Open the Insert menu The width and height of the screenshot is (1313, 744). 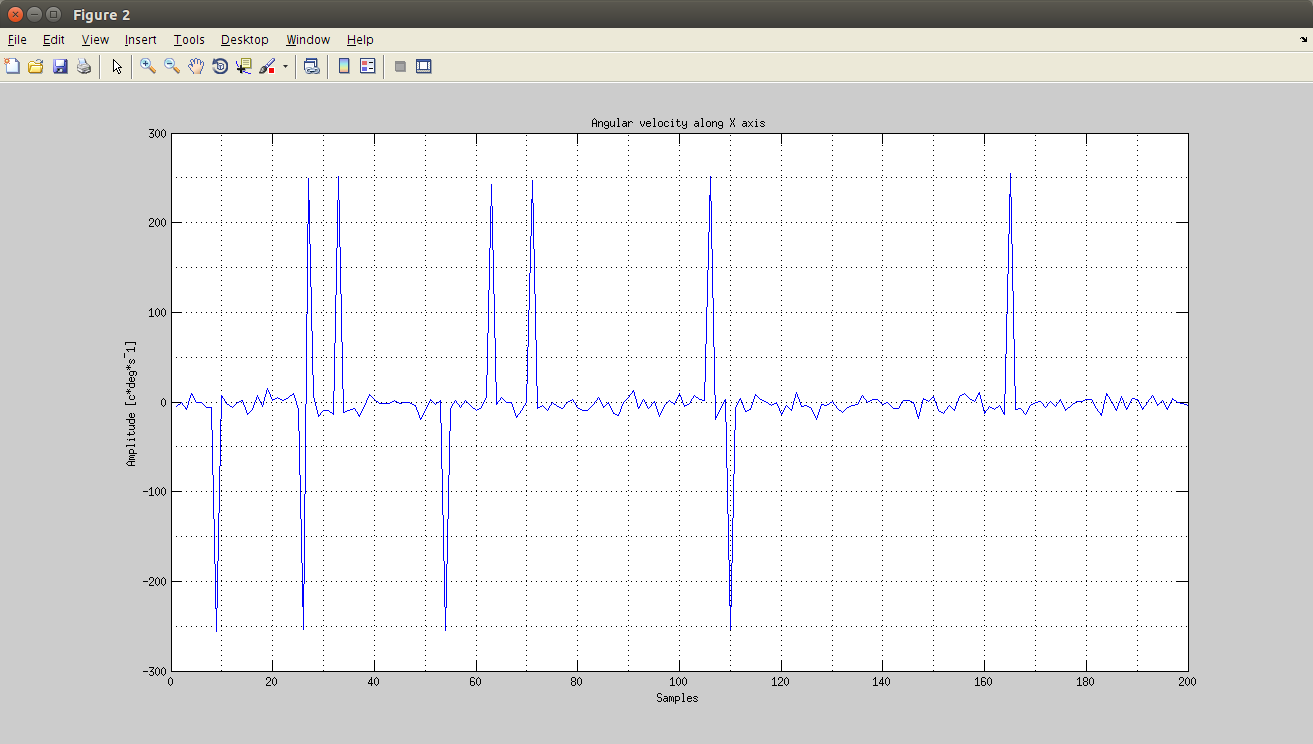(x=140, y=40)
